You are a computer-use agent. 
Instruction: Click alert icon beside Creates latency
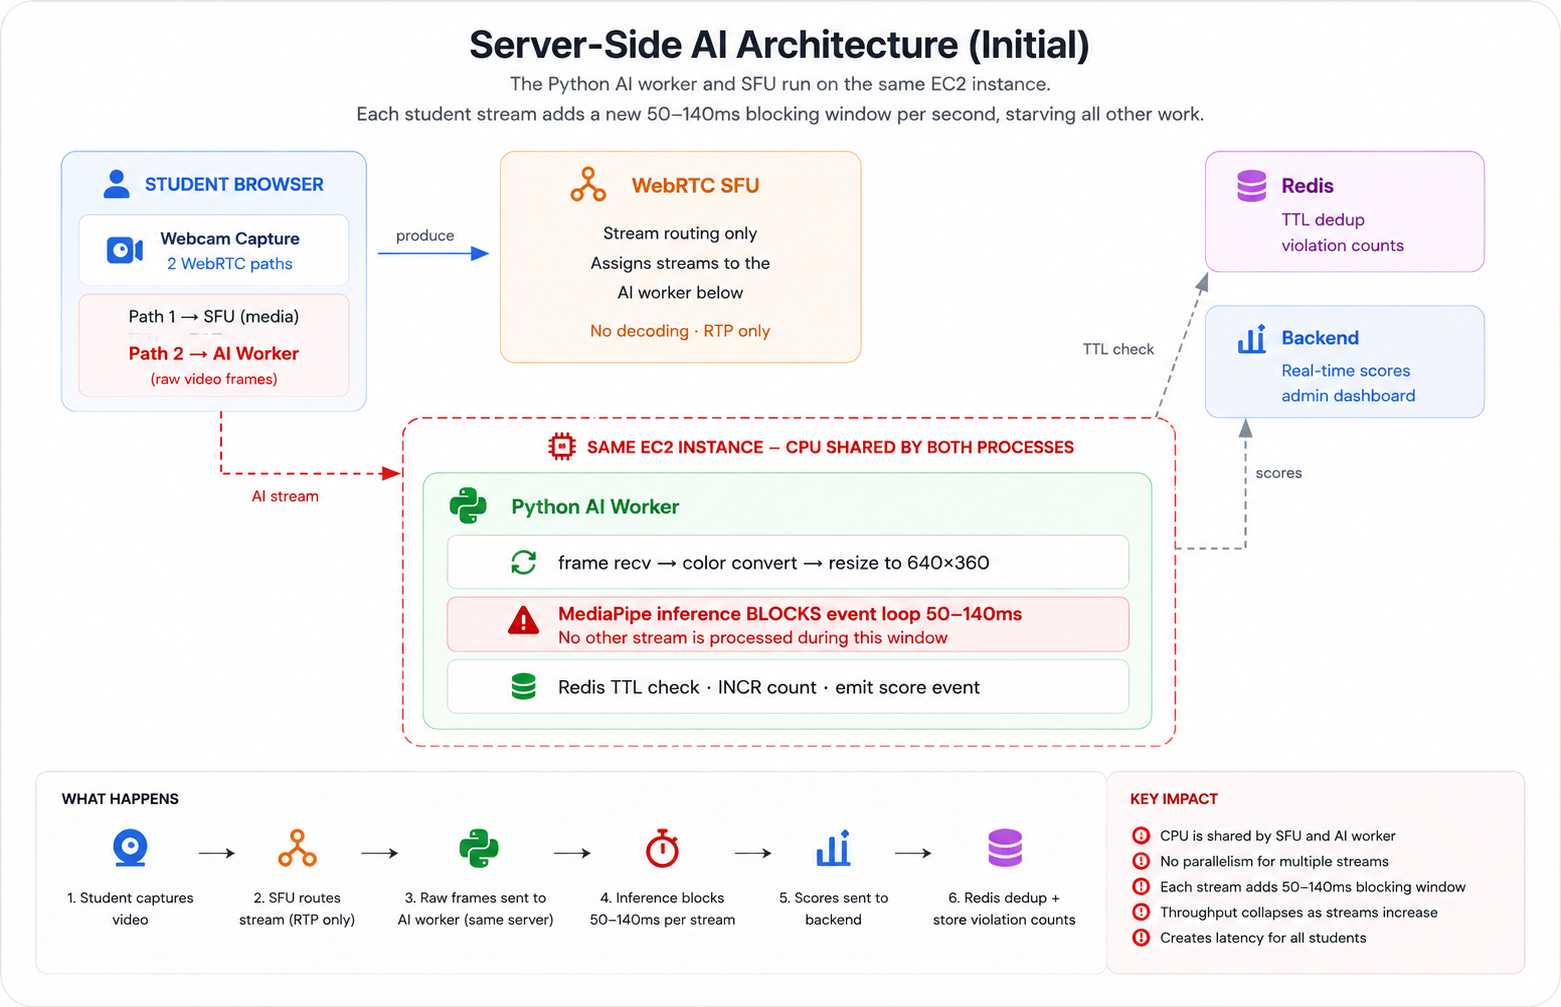coord(1141,938)
